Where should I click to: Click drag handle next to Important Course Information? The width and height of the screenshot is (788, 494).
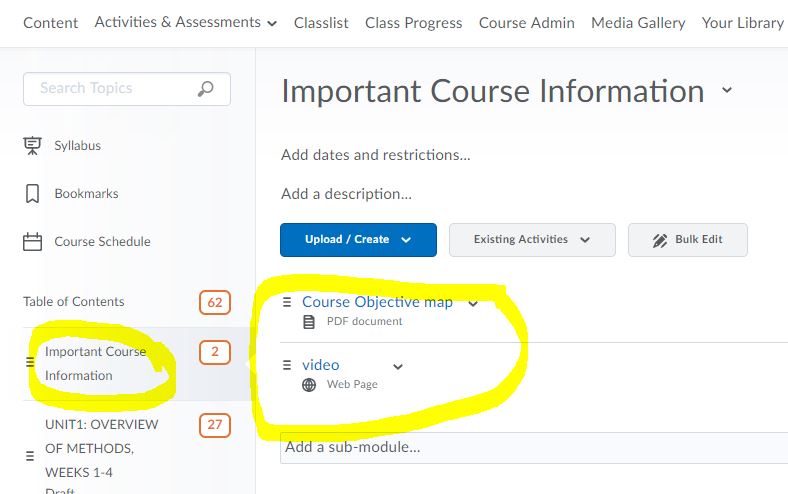pyautogui.click(x=30, y=362)
